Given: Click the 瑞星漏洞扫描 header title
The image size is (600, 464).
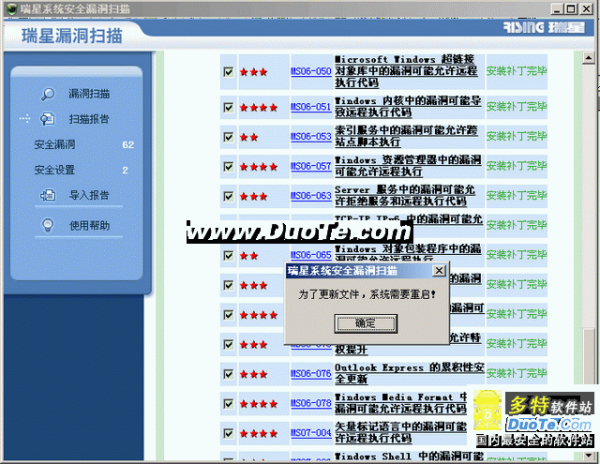Looking at the screenshot, I should click(72, 36).
